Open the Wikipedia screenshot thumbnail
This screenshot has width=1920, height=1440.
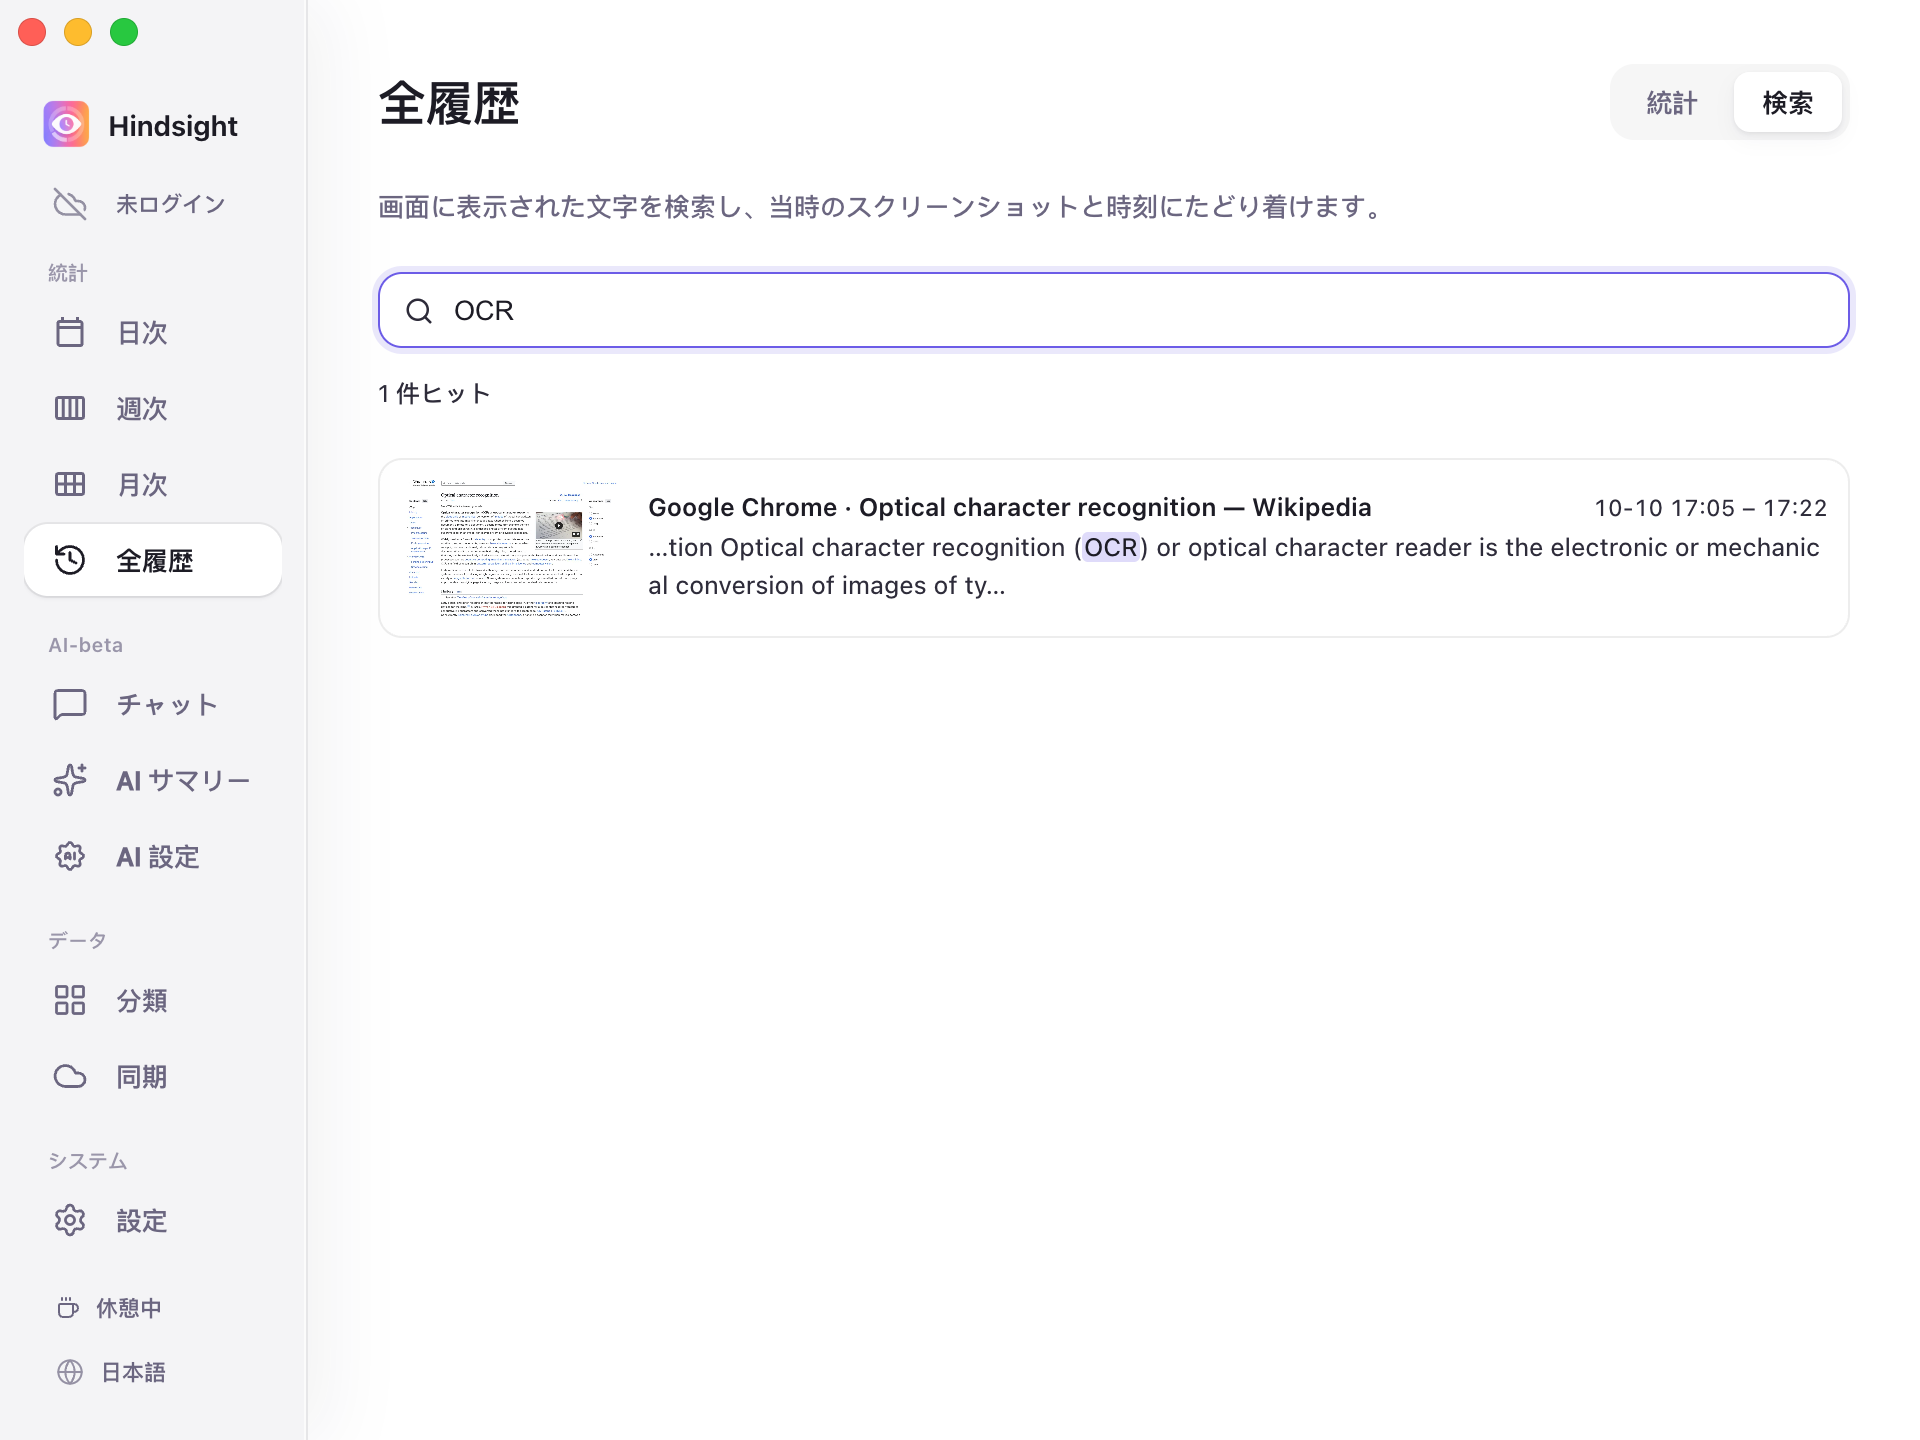(x=513, y=548)
